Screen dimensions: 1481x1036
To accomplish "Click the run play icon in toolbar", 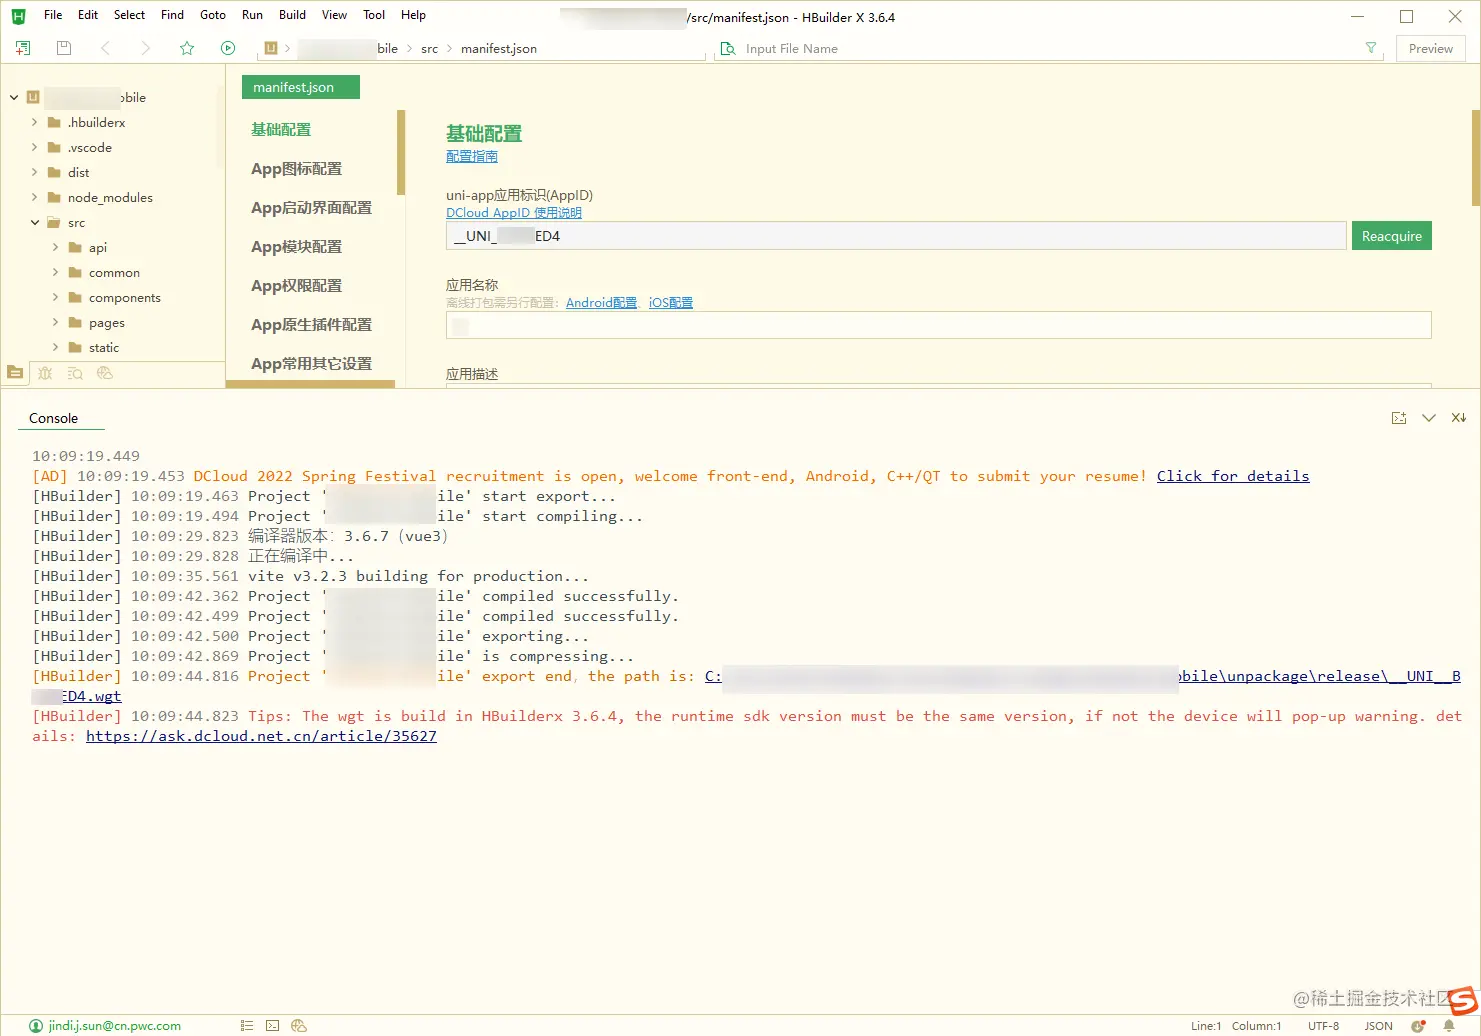I will pyautogui.click(x=228, y=48).
